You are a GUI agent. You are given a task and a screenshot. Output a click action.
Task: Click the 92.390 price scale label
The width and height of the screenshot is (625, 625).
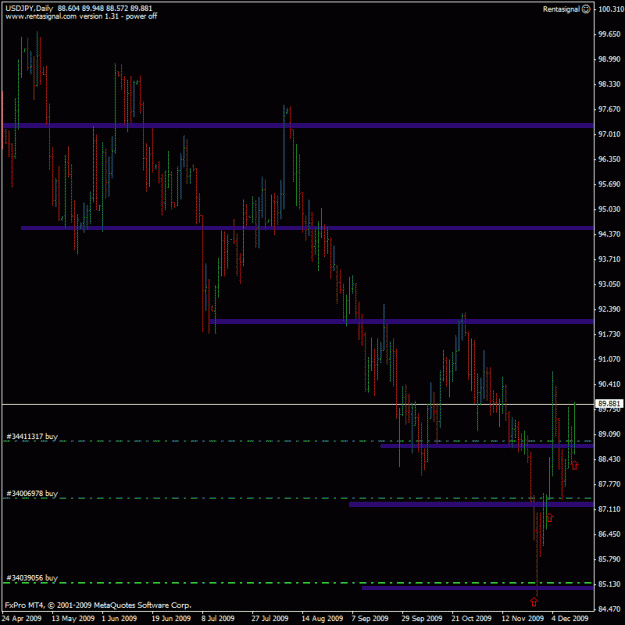pos(610,309)
